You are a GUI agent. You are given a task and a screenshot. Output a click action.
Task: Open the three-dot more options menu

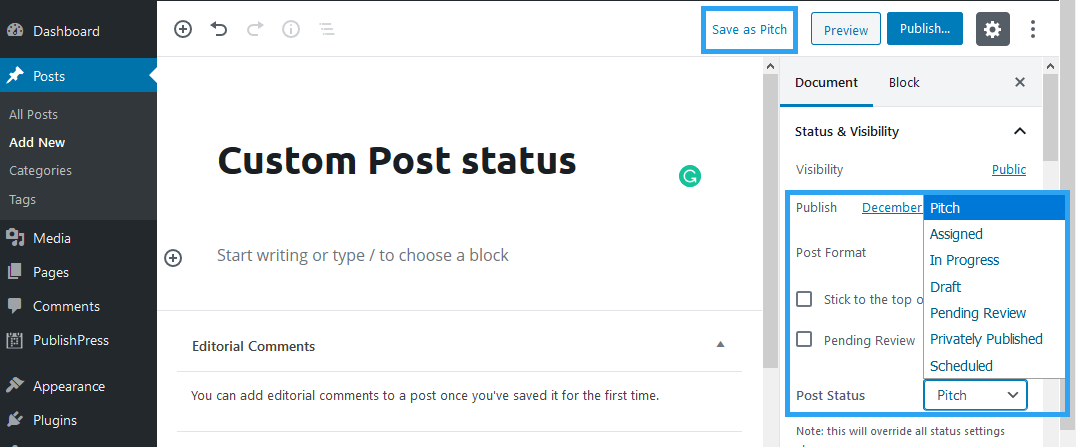(1033, 29)
